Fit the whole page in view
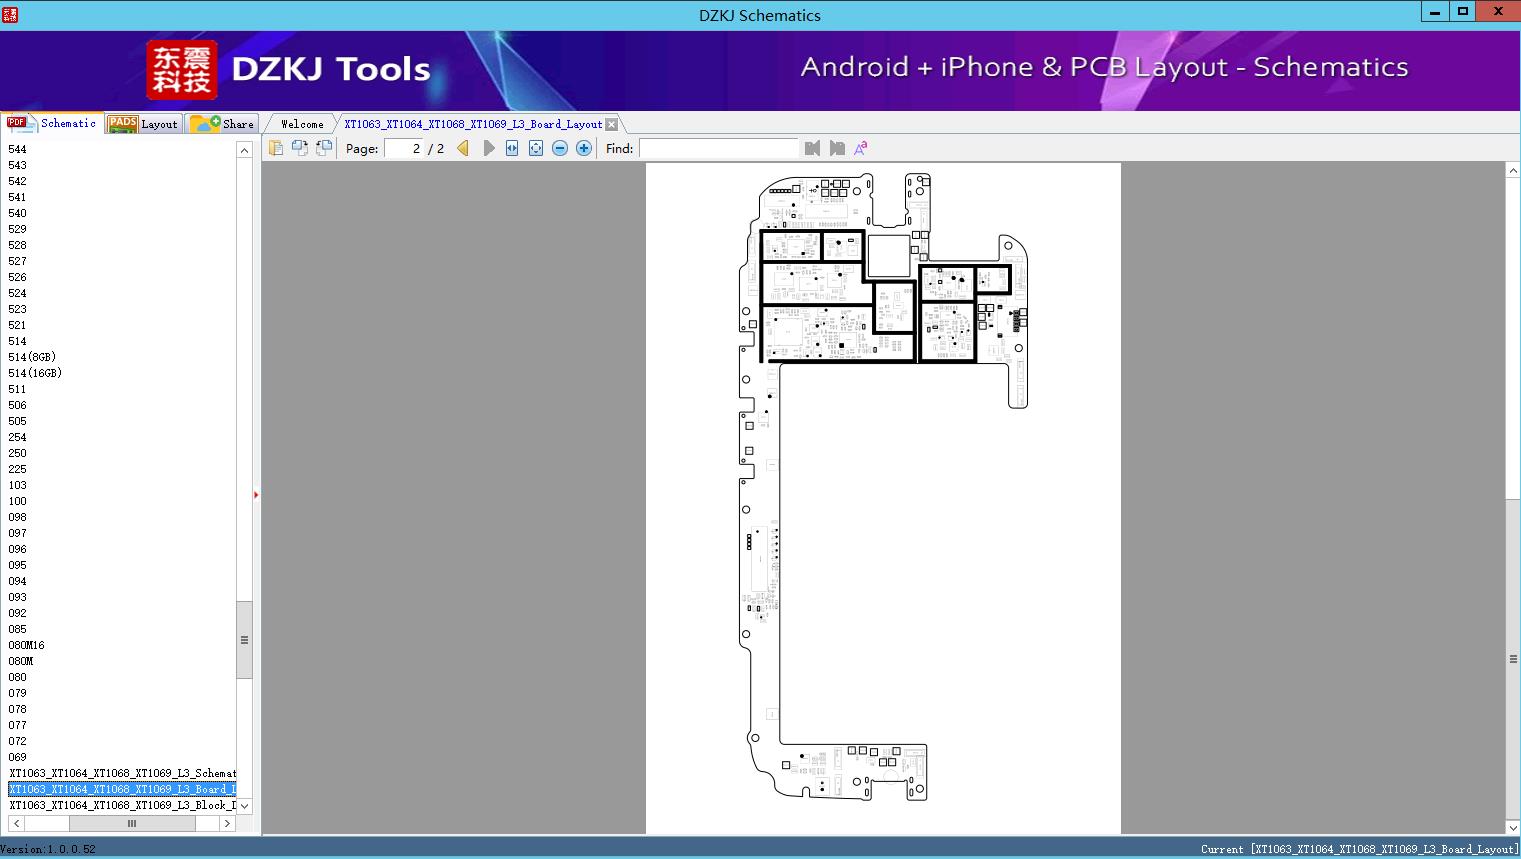 [536, 148]
